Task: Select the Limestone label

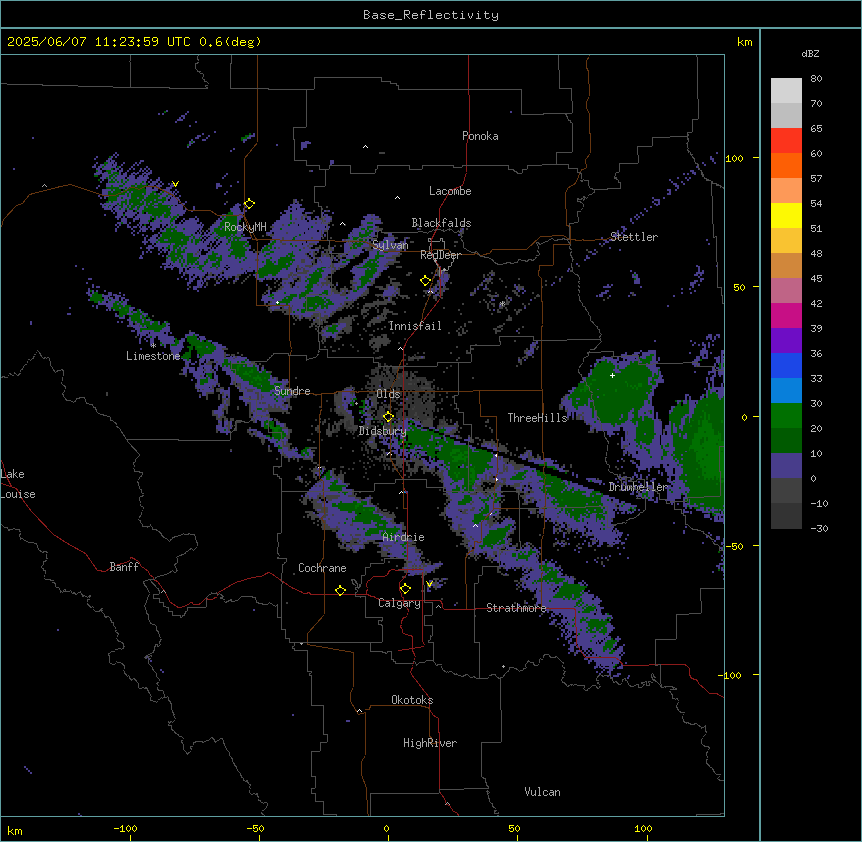Action: tap(153, 356)
